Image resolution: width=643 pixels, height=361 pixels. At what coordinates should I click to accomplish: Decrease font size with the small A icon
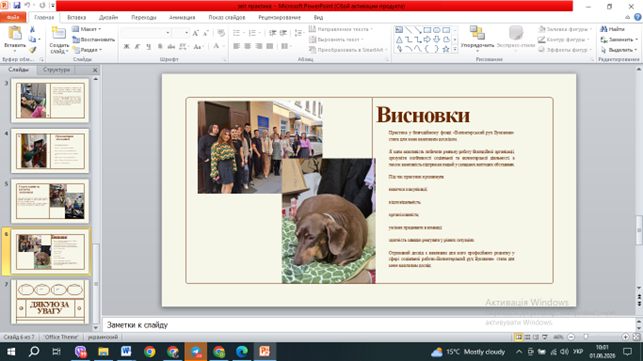(x=205, y=33)
